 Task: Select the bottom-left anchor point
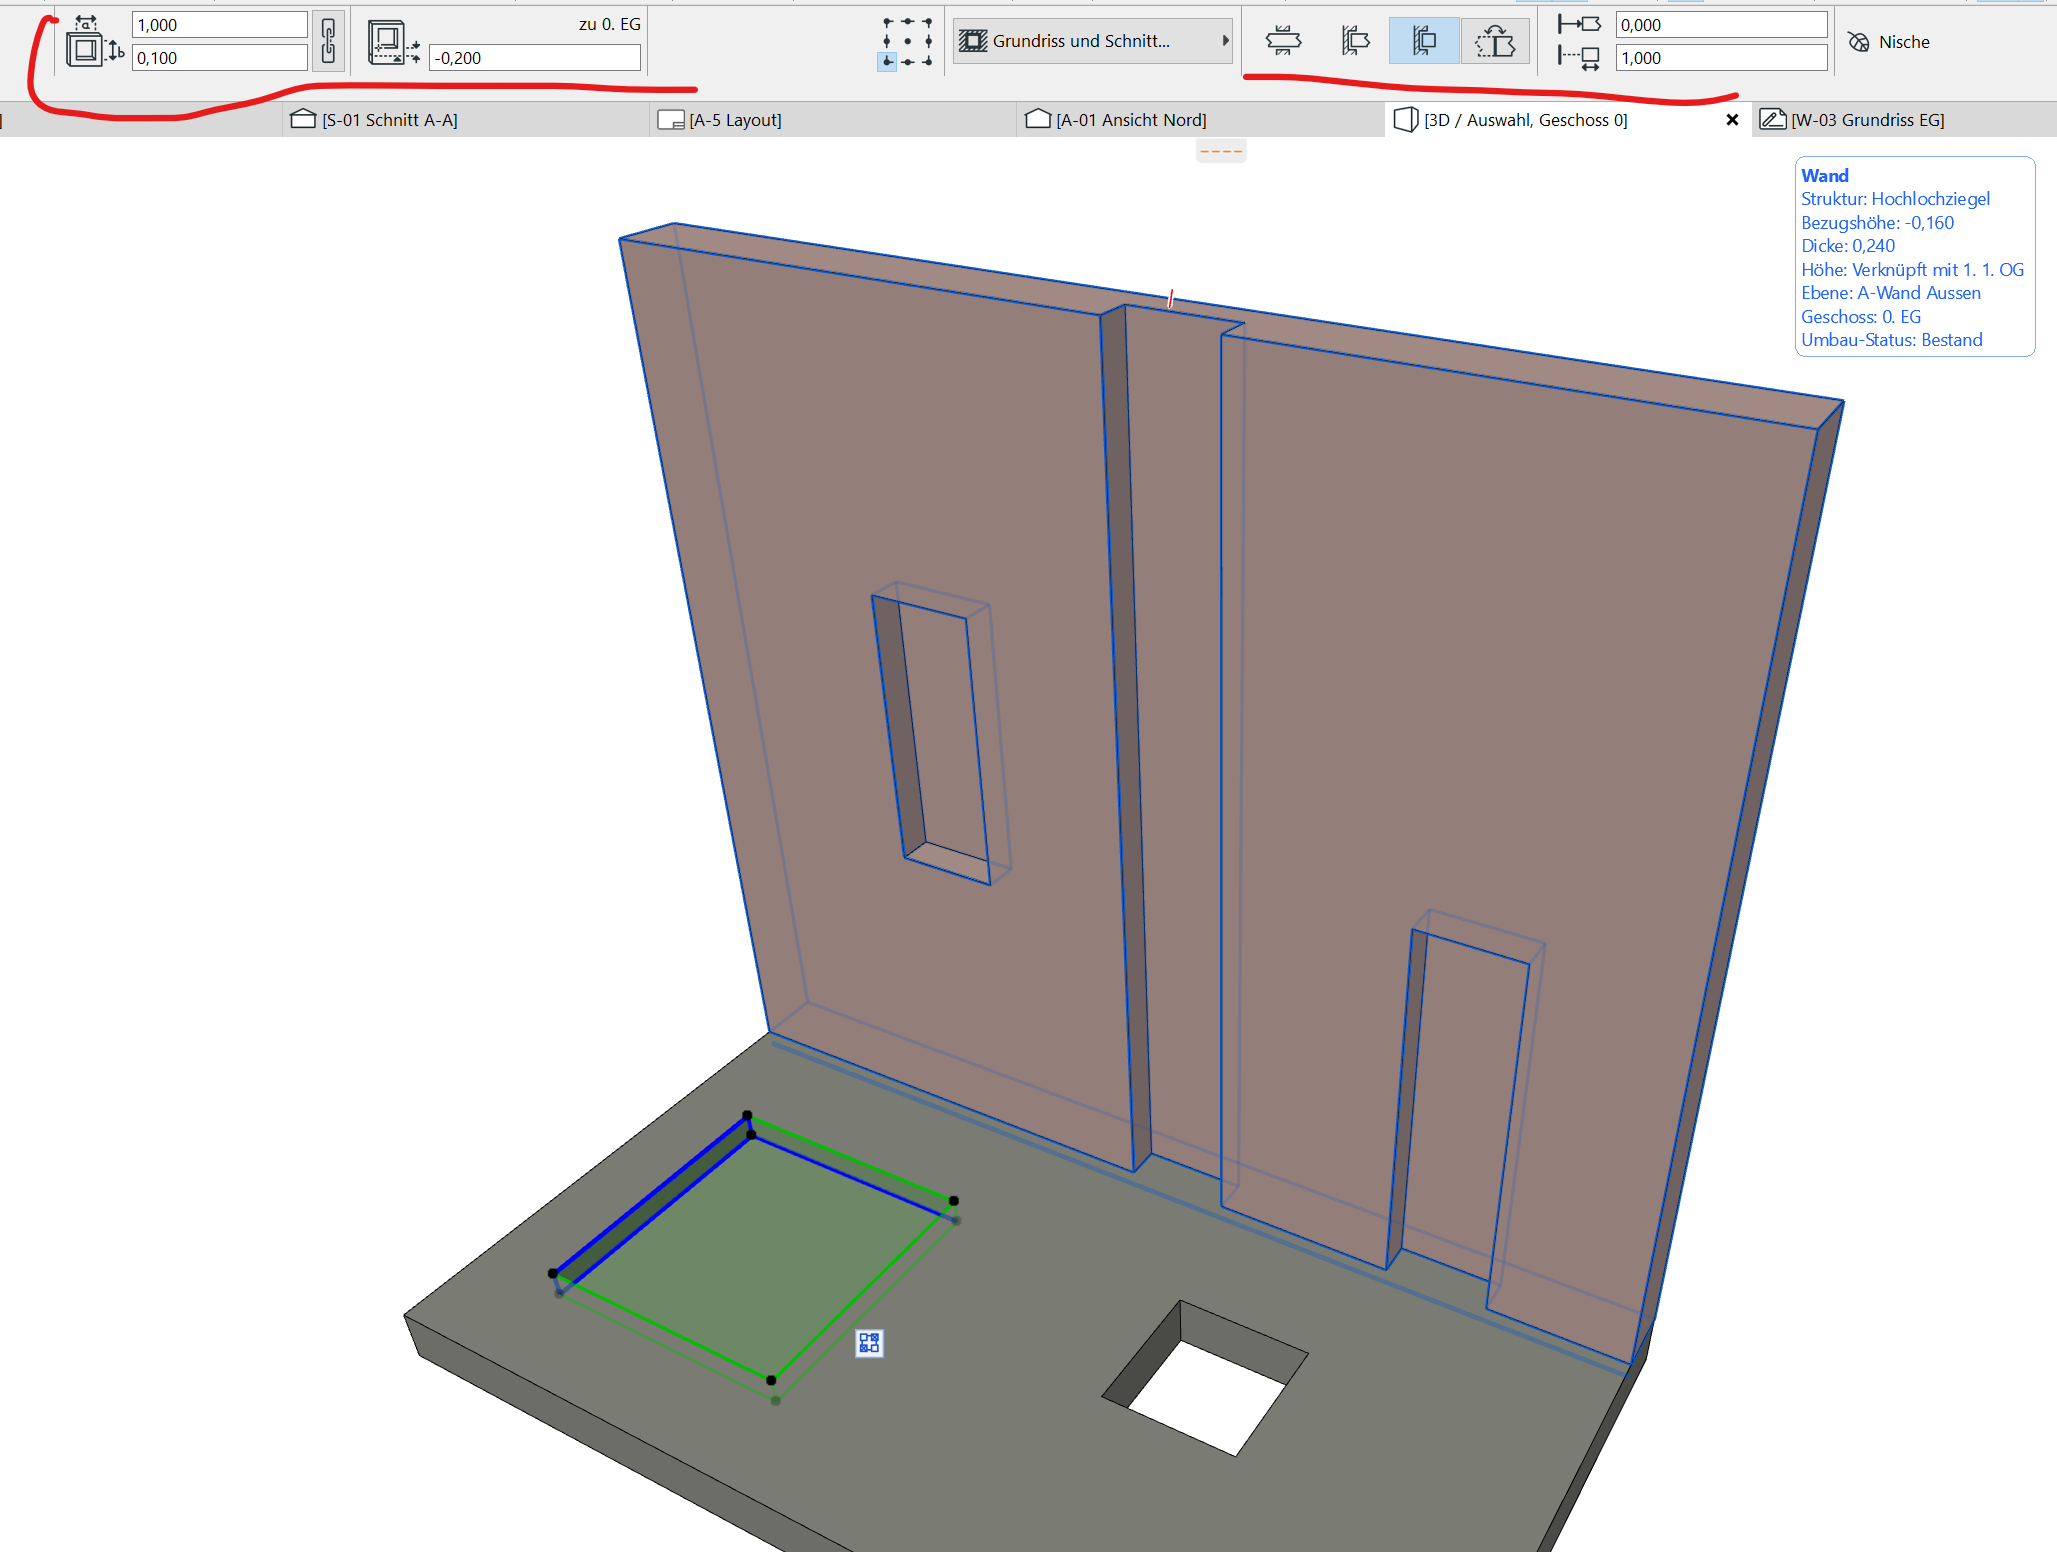click(887, 62)
